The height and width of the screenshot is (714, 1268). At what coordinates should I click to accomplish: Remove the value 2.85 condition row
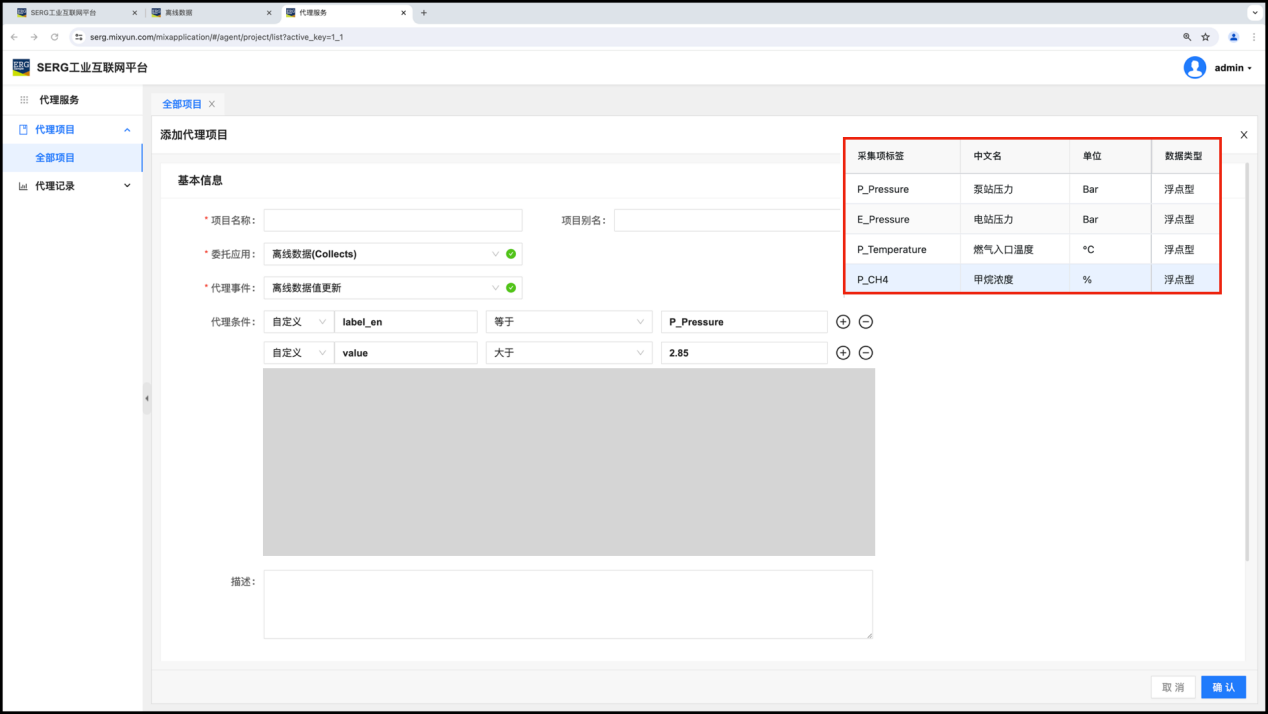[x=866, y=353]
